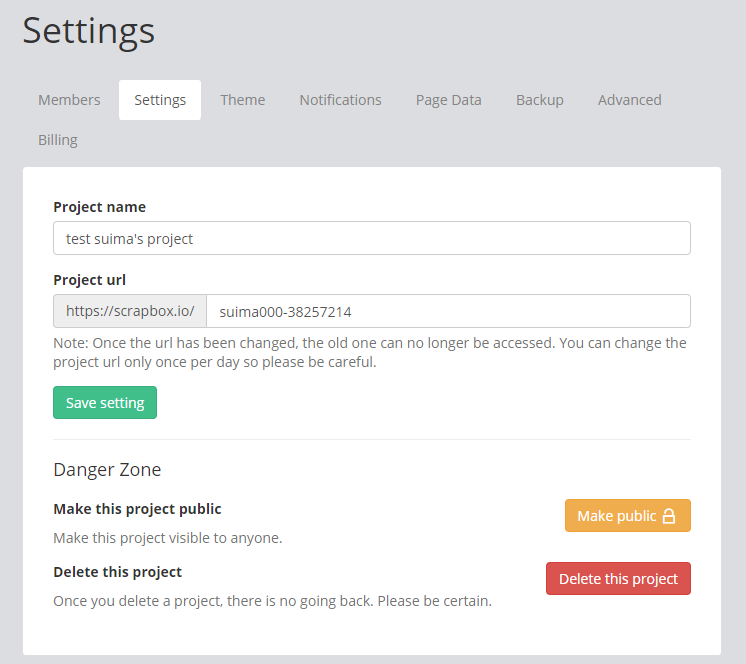Click the Danger Zone section heading
746x664 pixels.
pos(107,469)
